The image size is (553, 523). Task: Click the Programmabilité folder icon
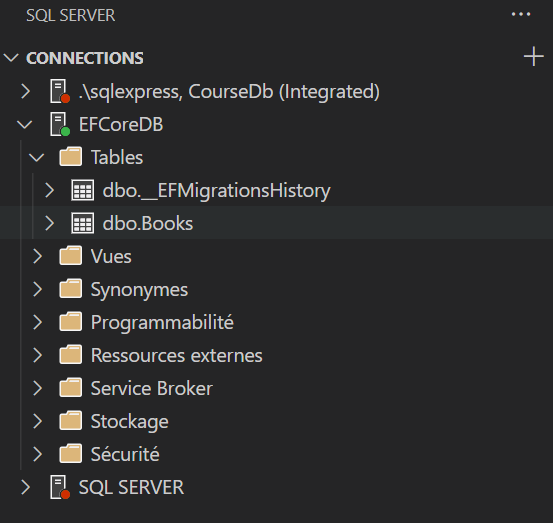pos(71,321)
